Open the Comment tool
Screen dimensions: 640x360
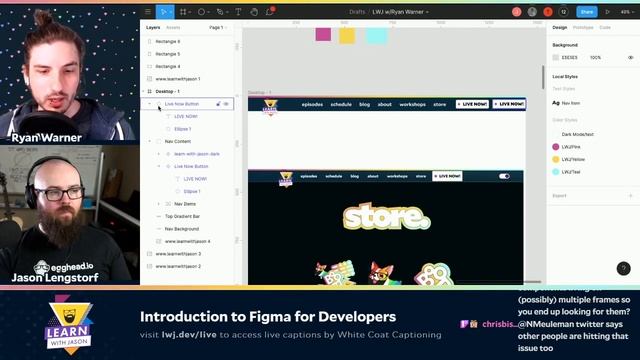[270, 11]
